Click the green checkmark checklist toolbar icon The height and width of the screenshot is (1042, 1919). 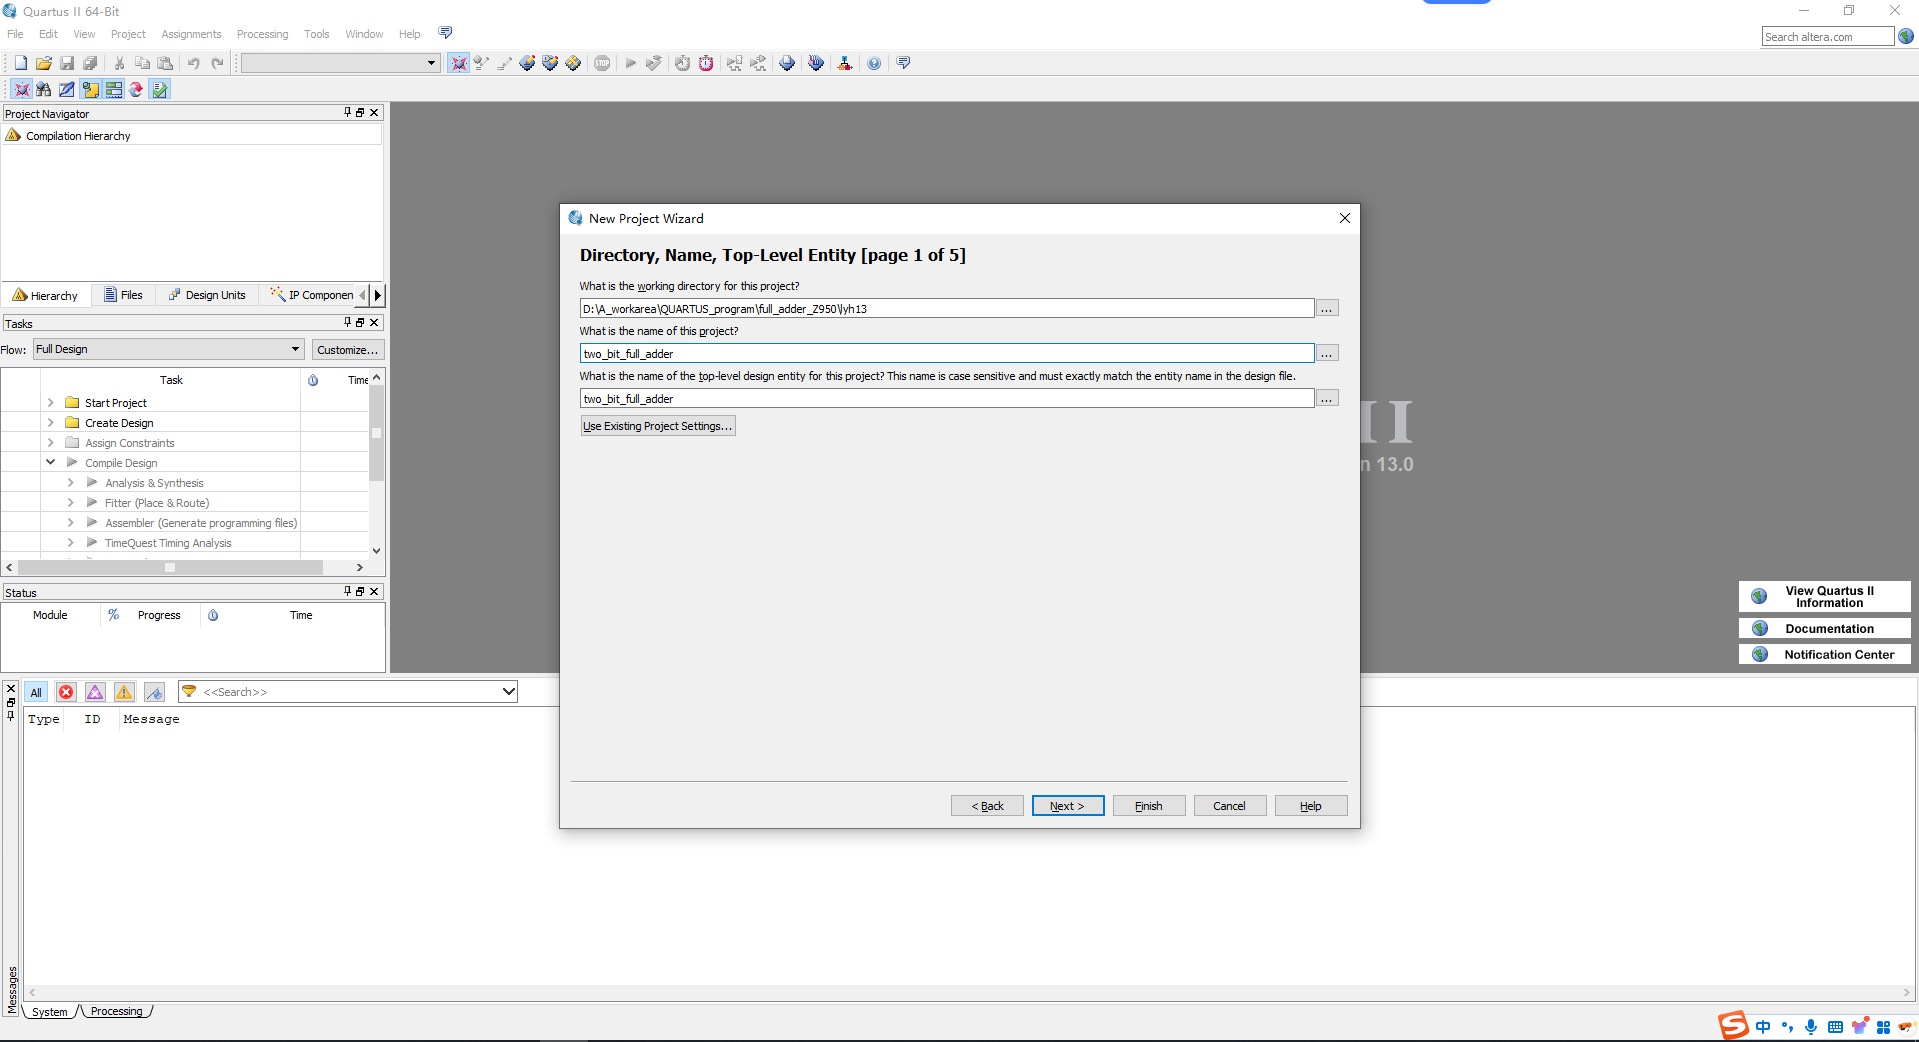pos(160,89)
